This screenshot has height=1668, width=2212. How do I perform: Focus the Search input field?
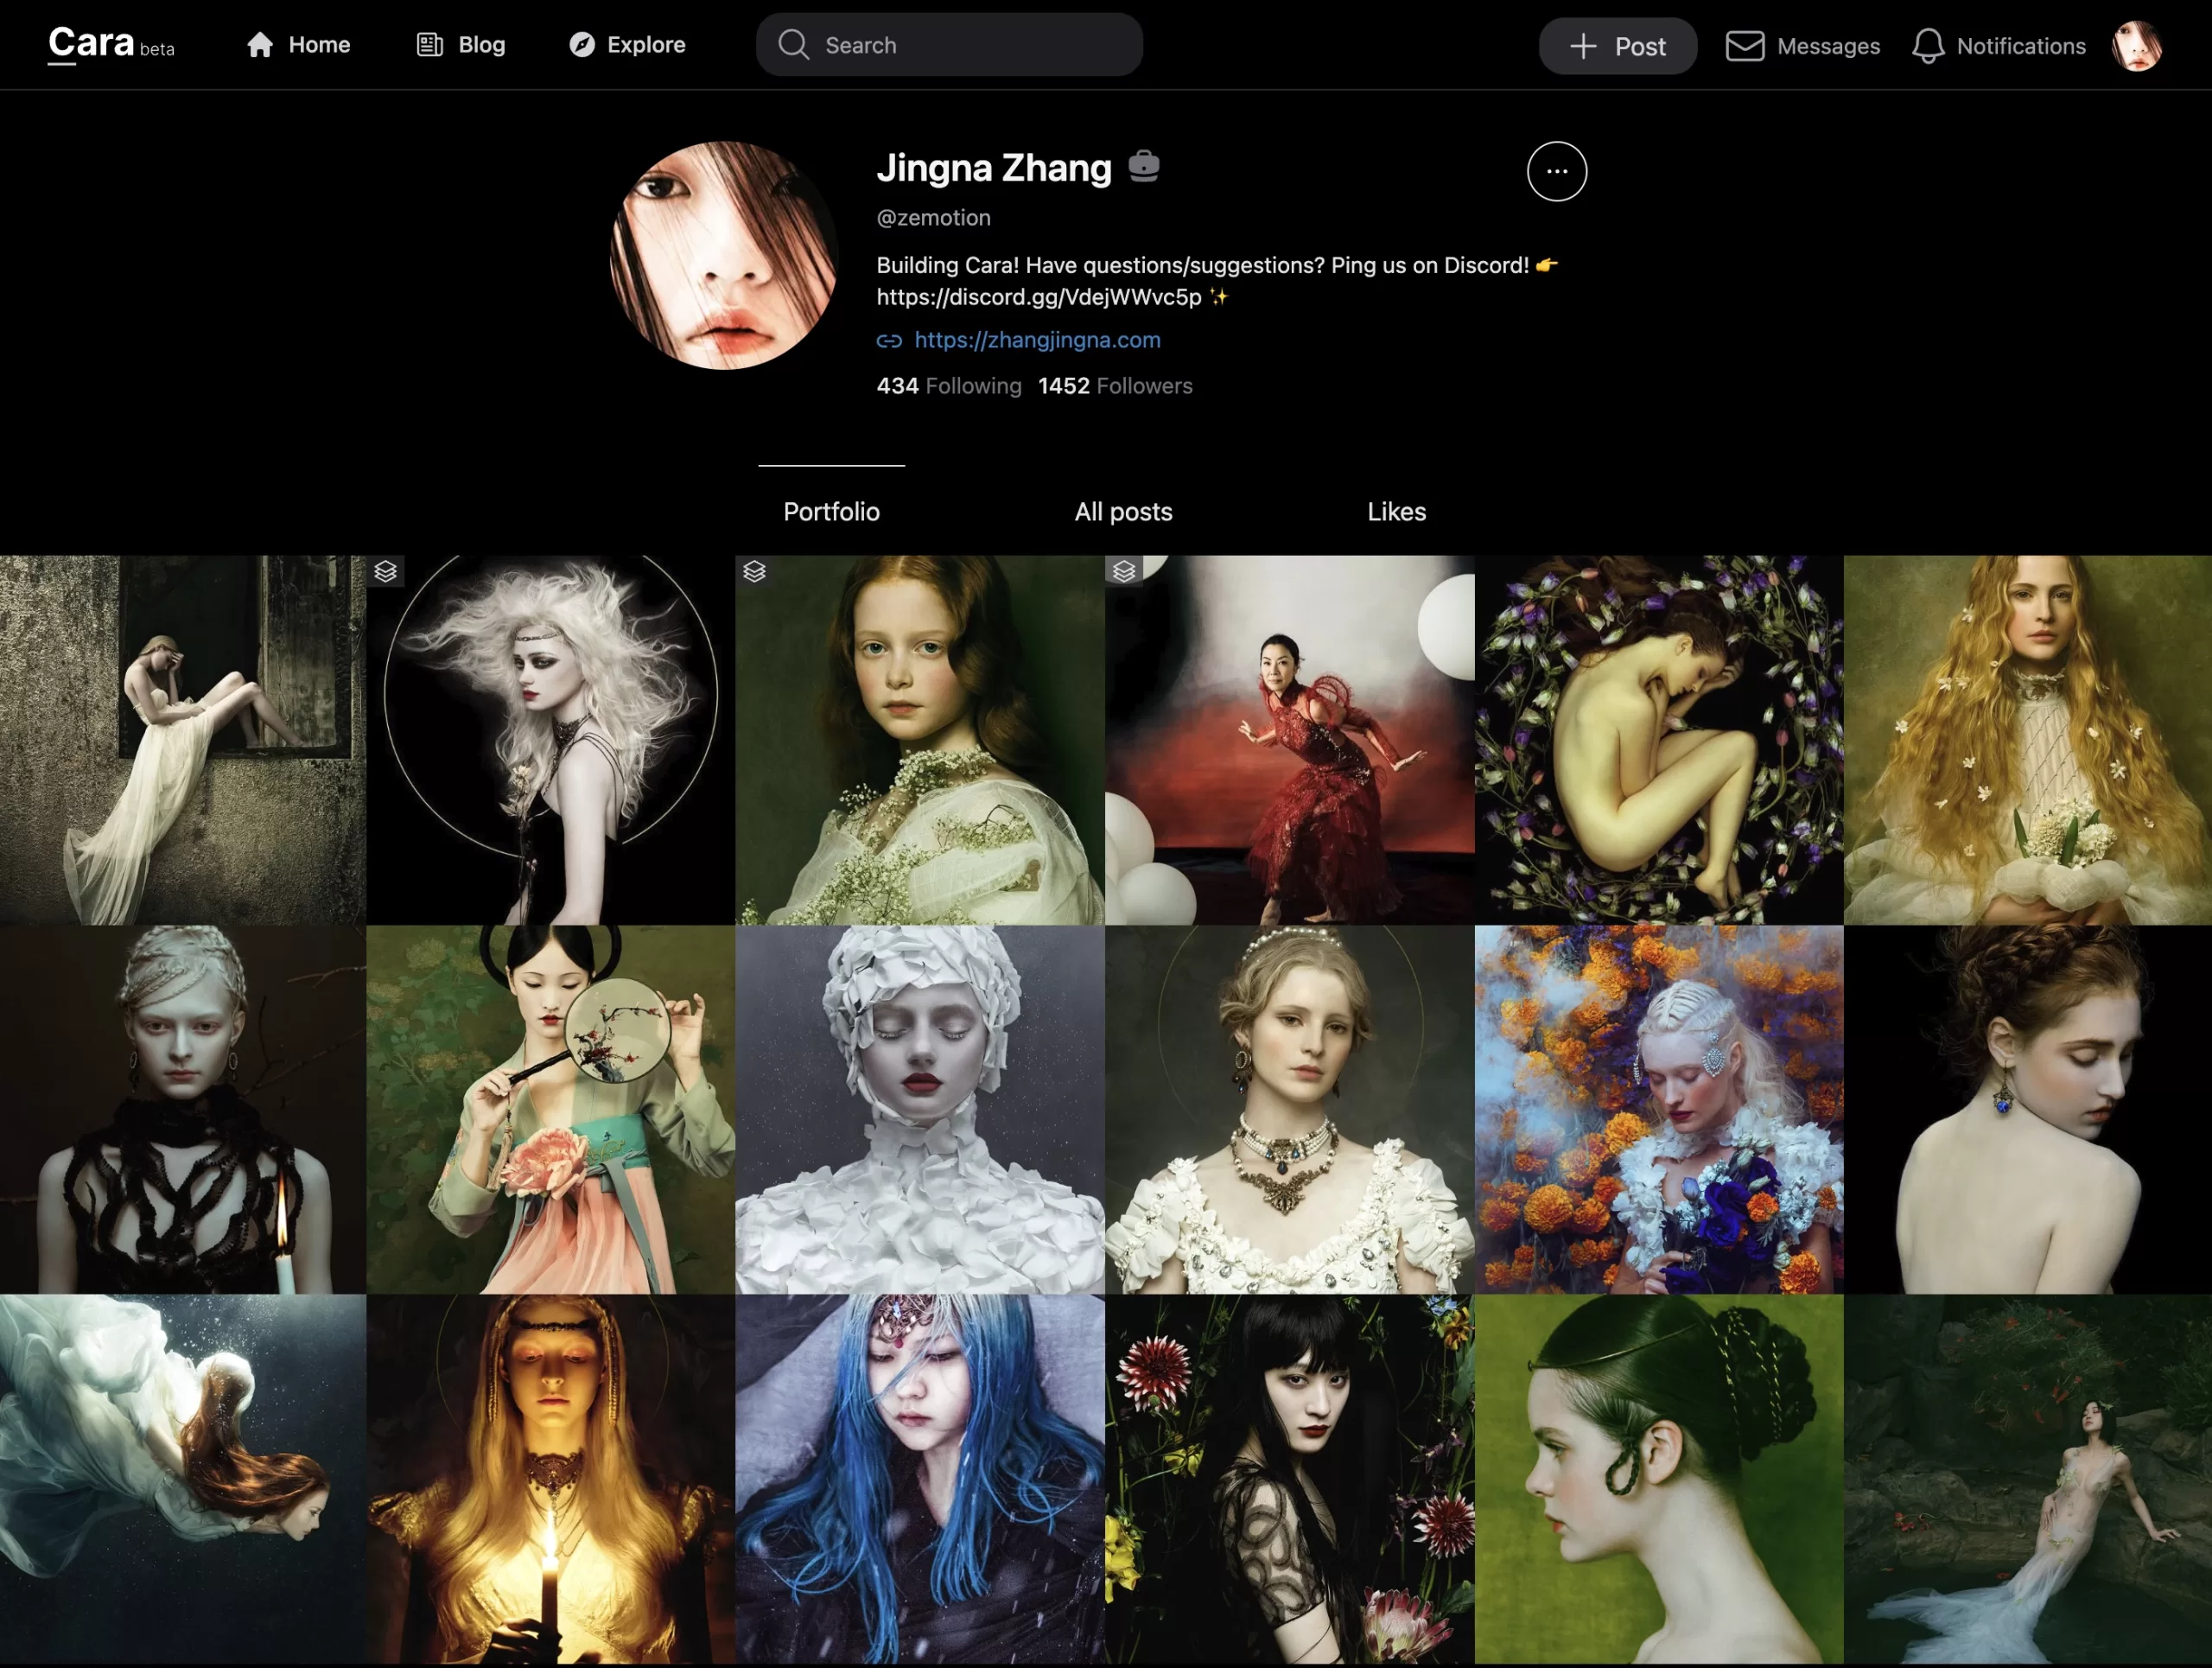949,45
